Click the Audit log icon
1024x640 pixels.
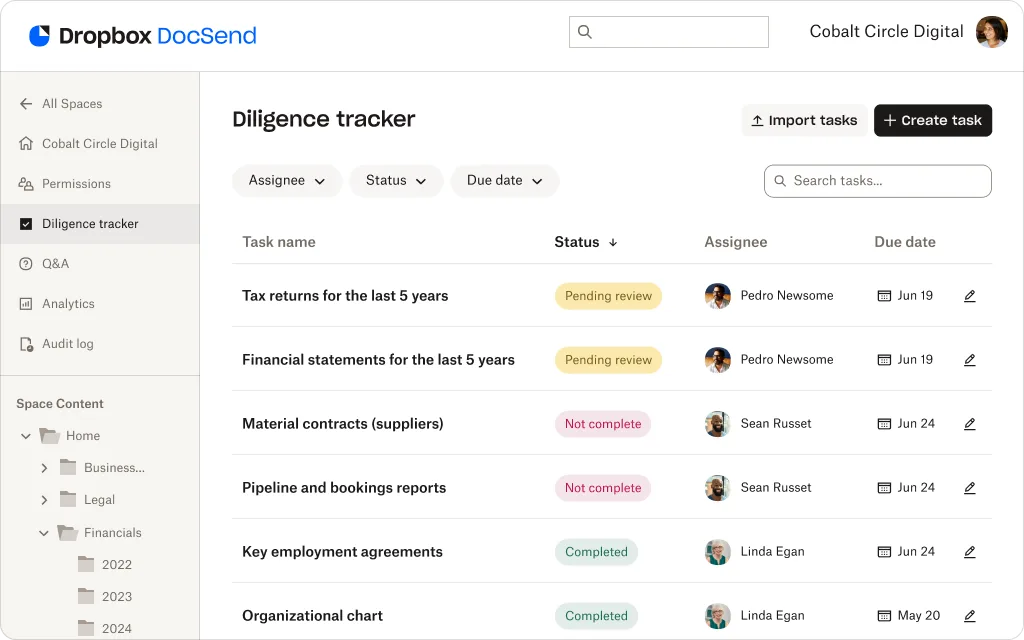(x=23, y=344)
